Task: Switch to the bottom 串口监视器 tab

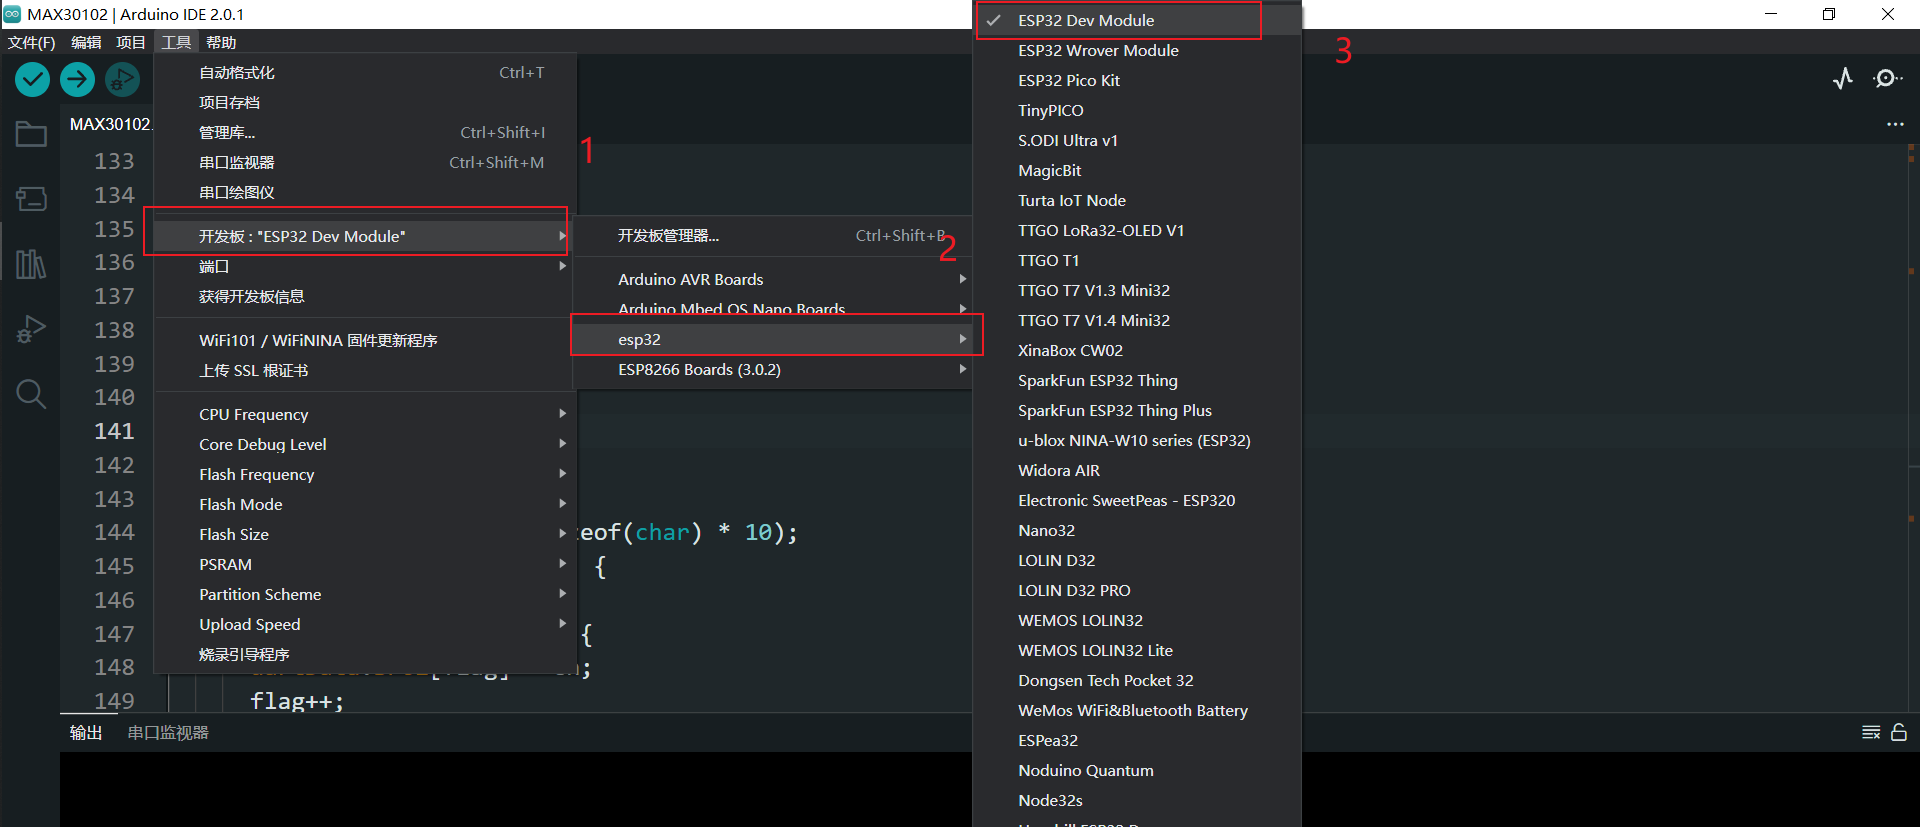Action: (168, 732)
